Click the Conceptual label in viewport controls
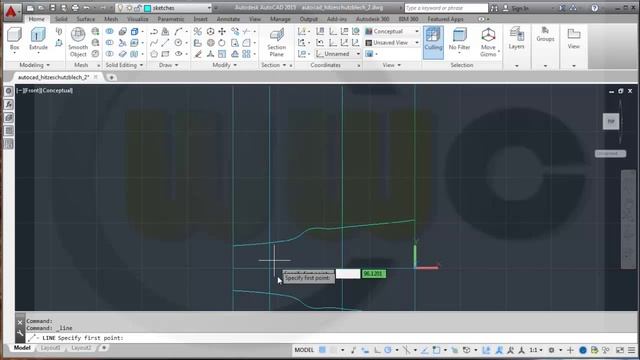640x360 pixels. click(57, 91)
